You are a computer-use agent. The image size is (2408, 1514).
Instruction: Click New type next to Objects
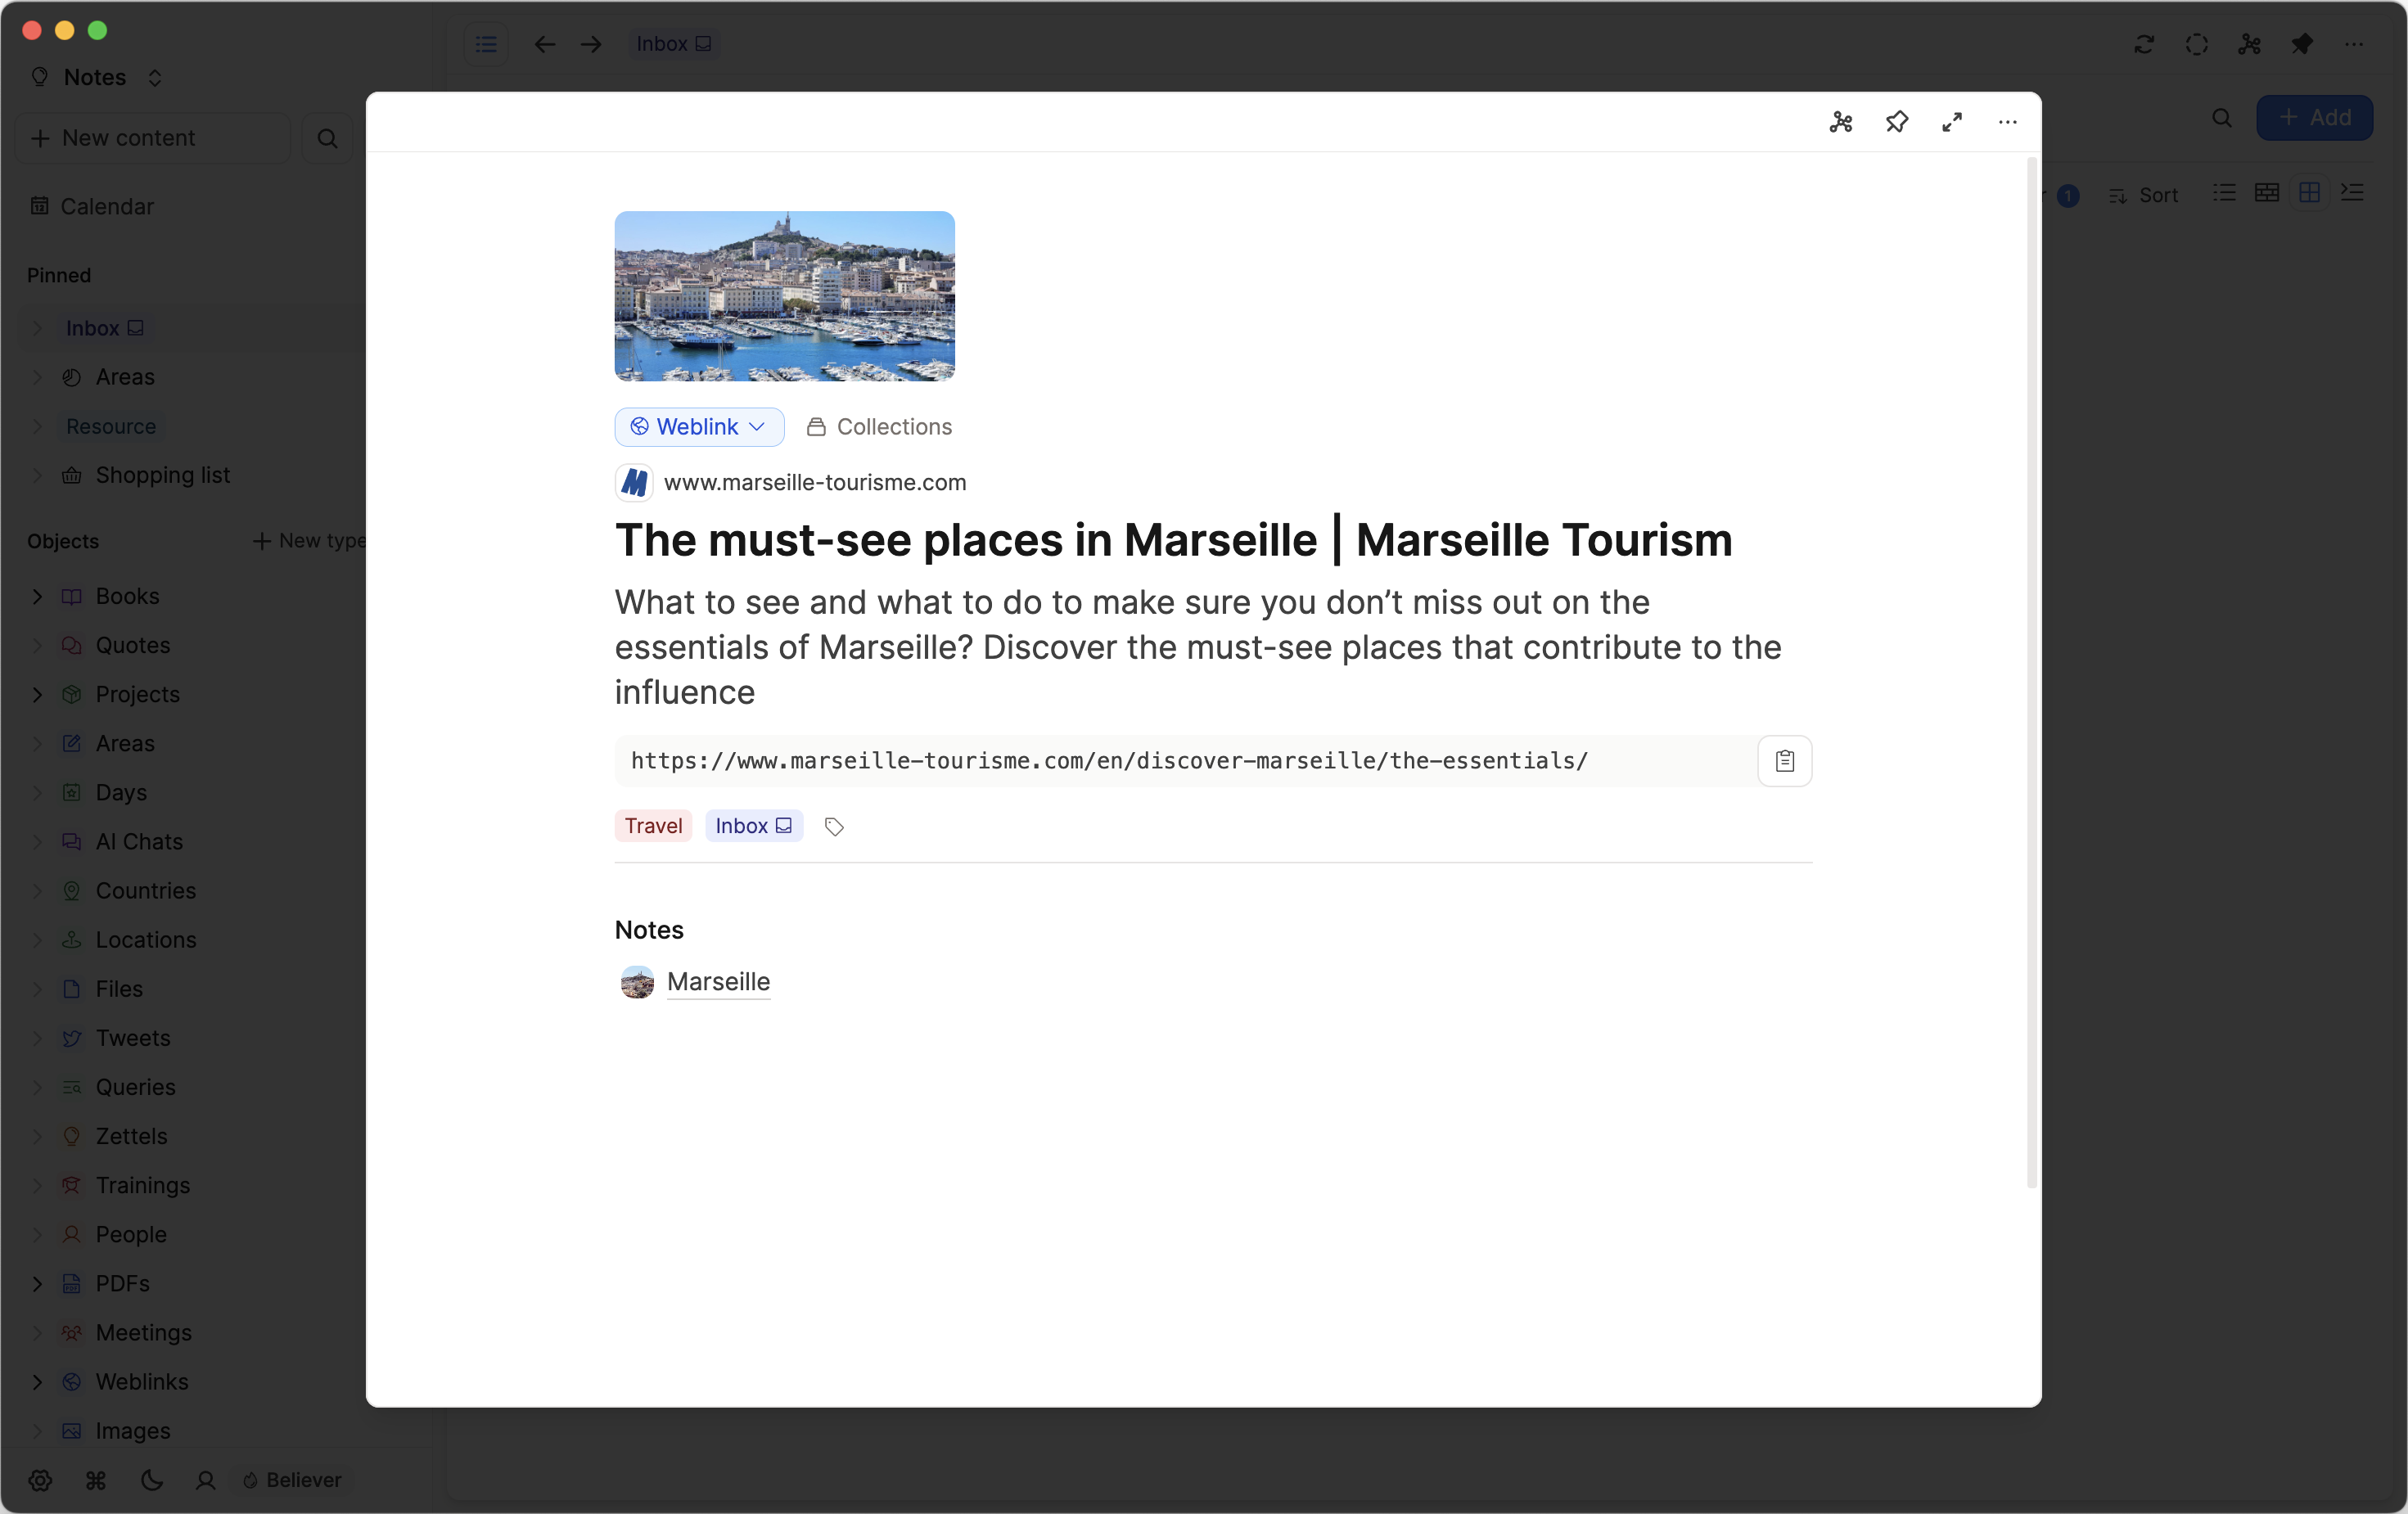[309, 541]
